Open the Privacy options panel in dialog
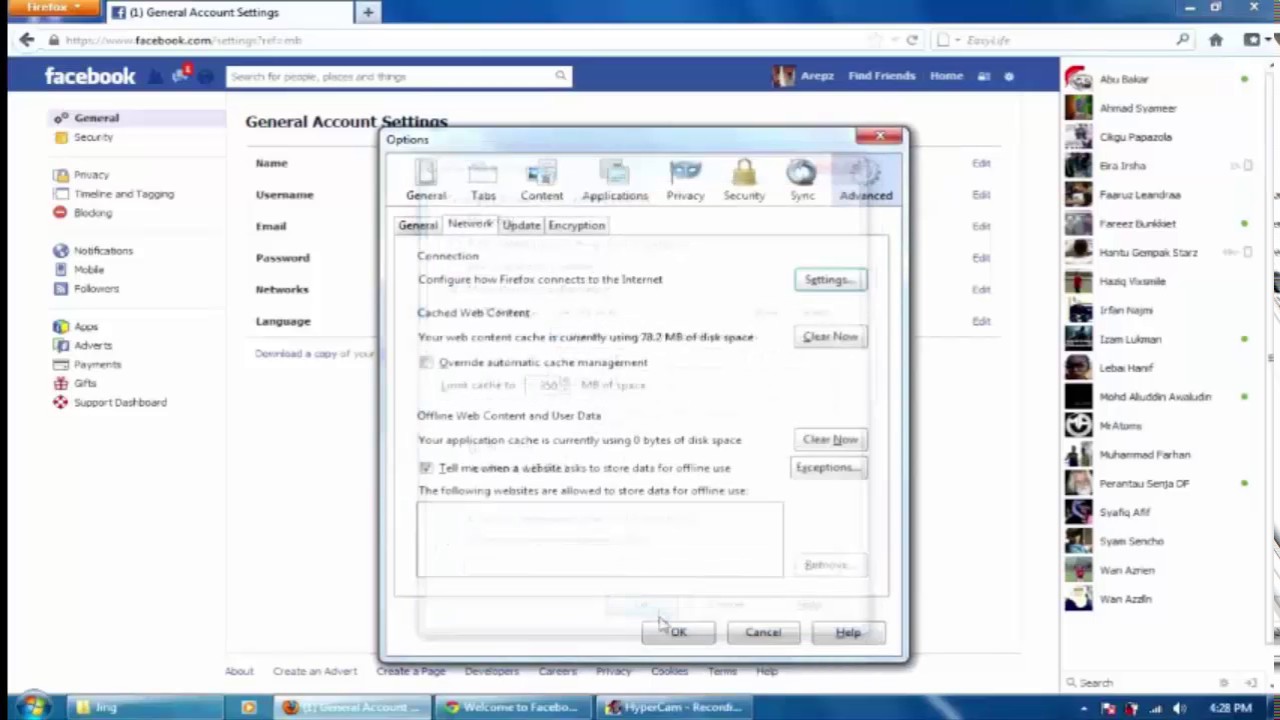The image size is (1280, 720). pos(685,181)
